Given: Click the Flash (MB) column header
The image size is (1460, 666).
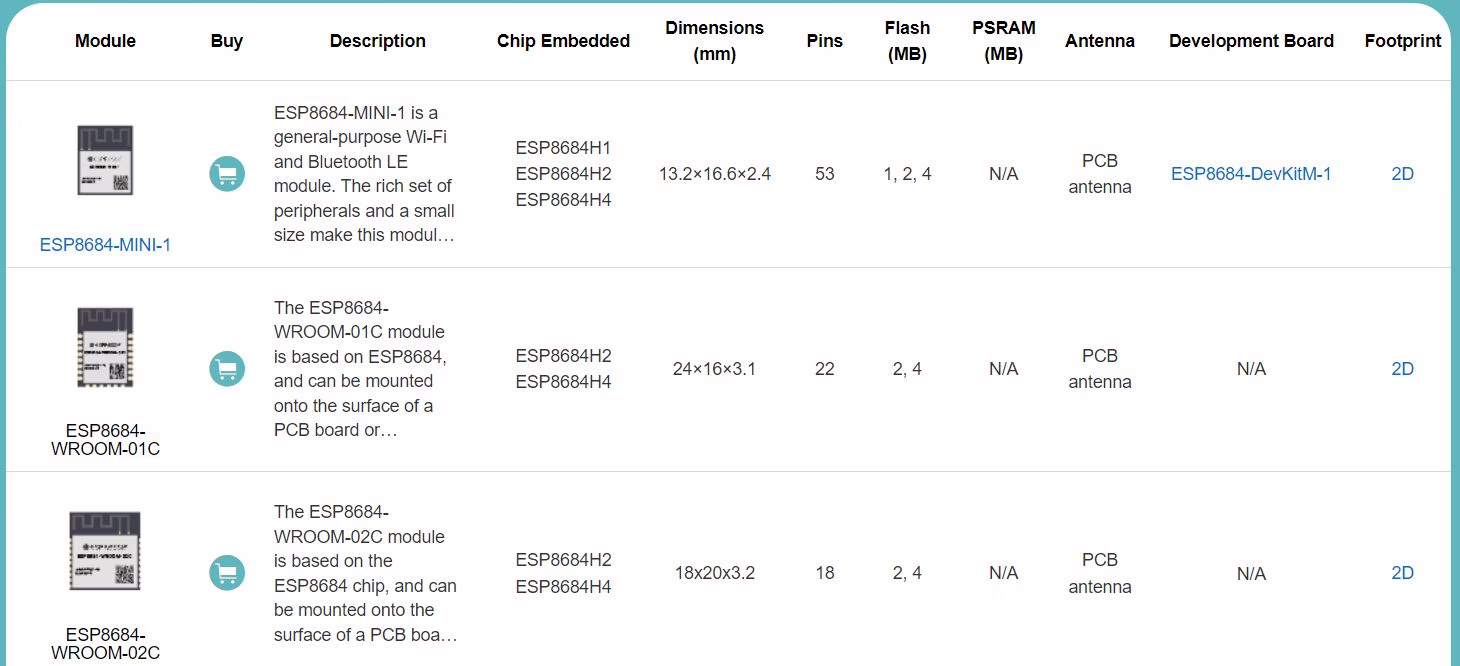Looking at the screenshot, I should click(x=907, y=41).
